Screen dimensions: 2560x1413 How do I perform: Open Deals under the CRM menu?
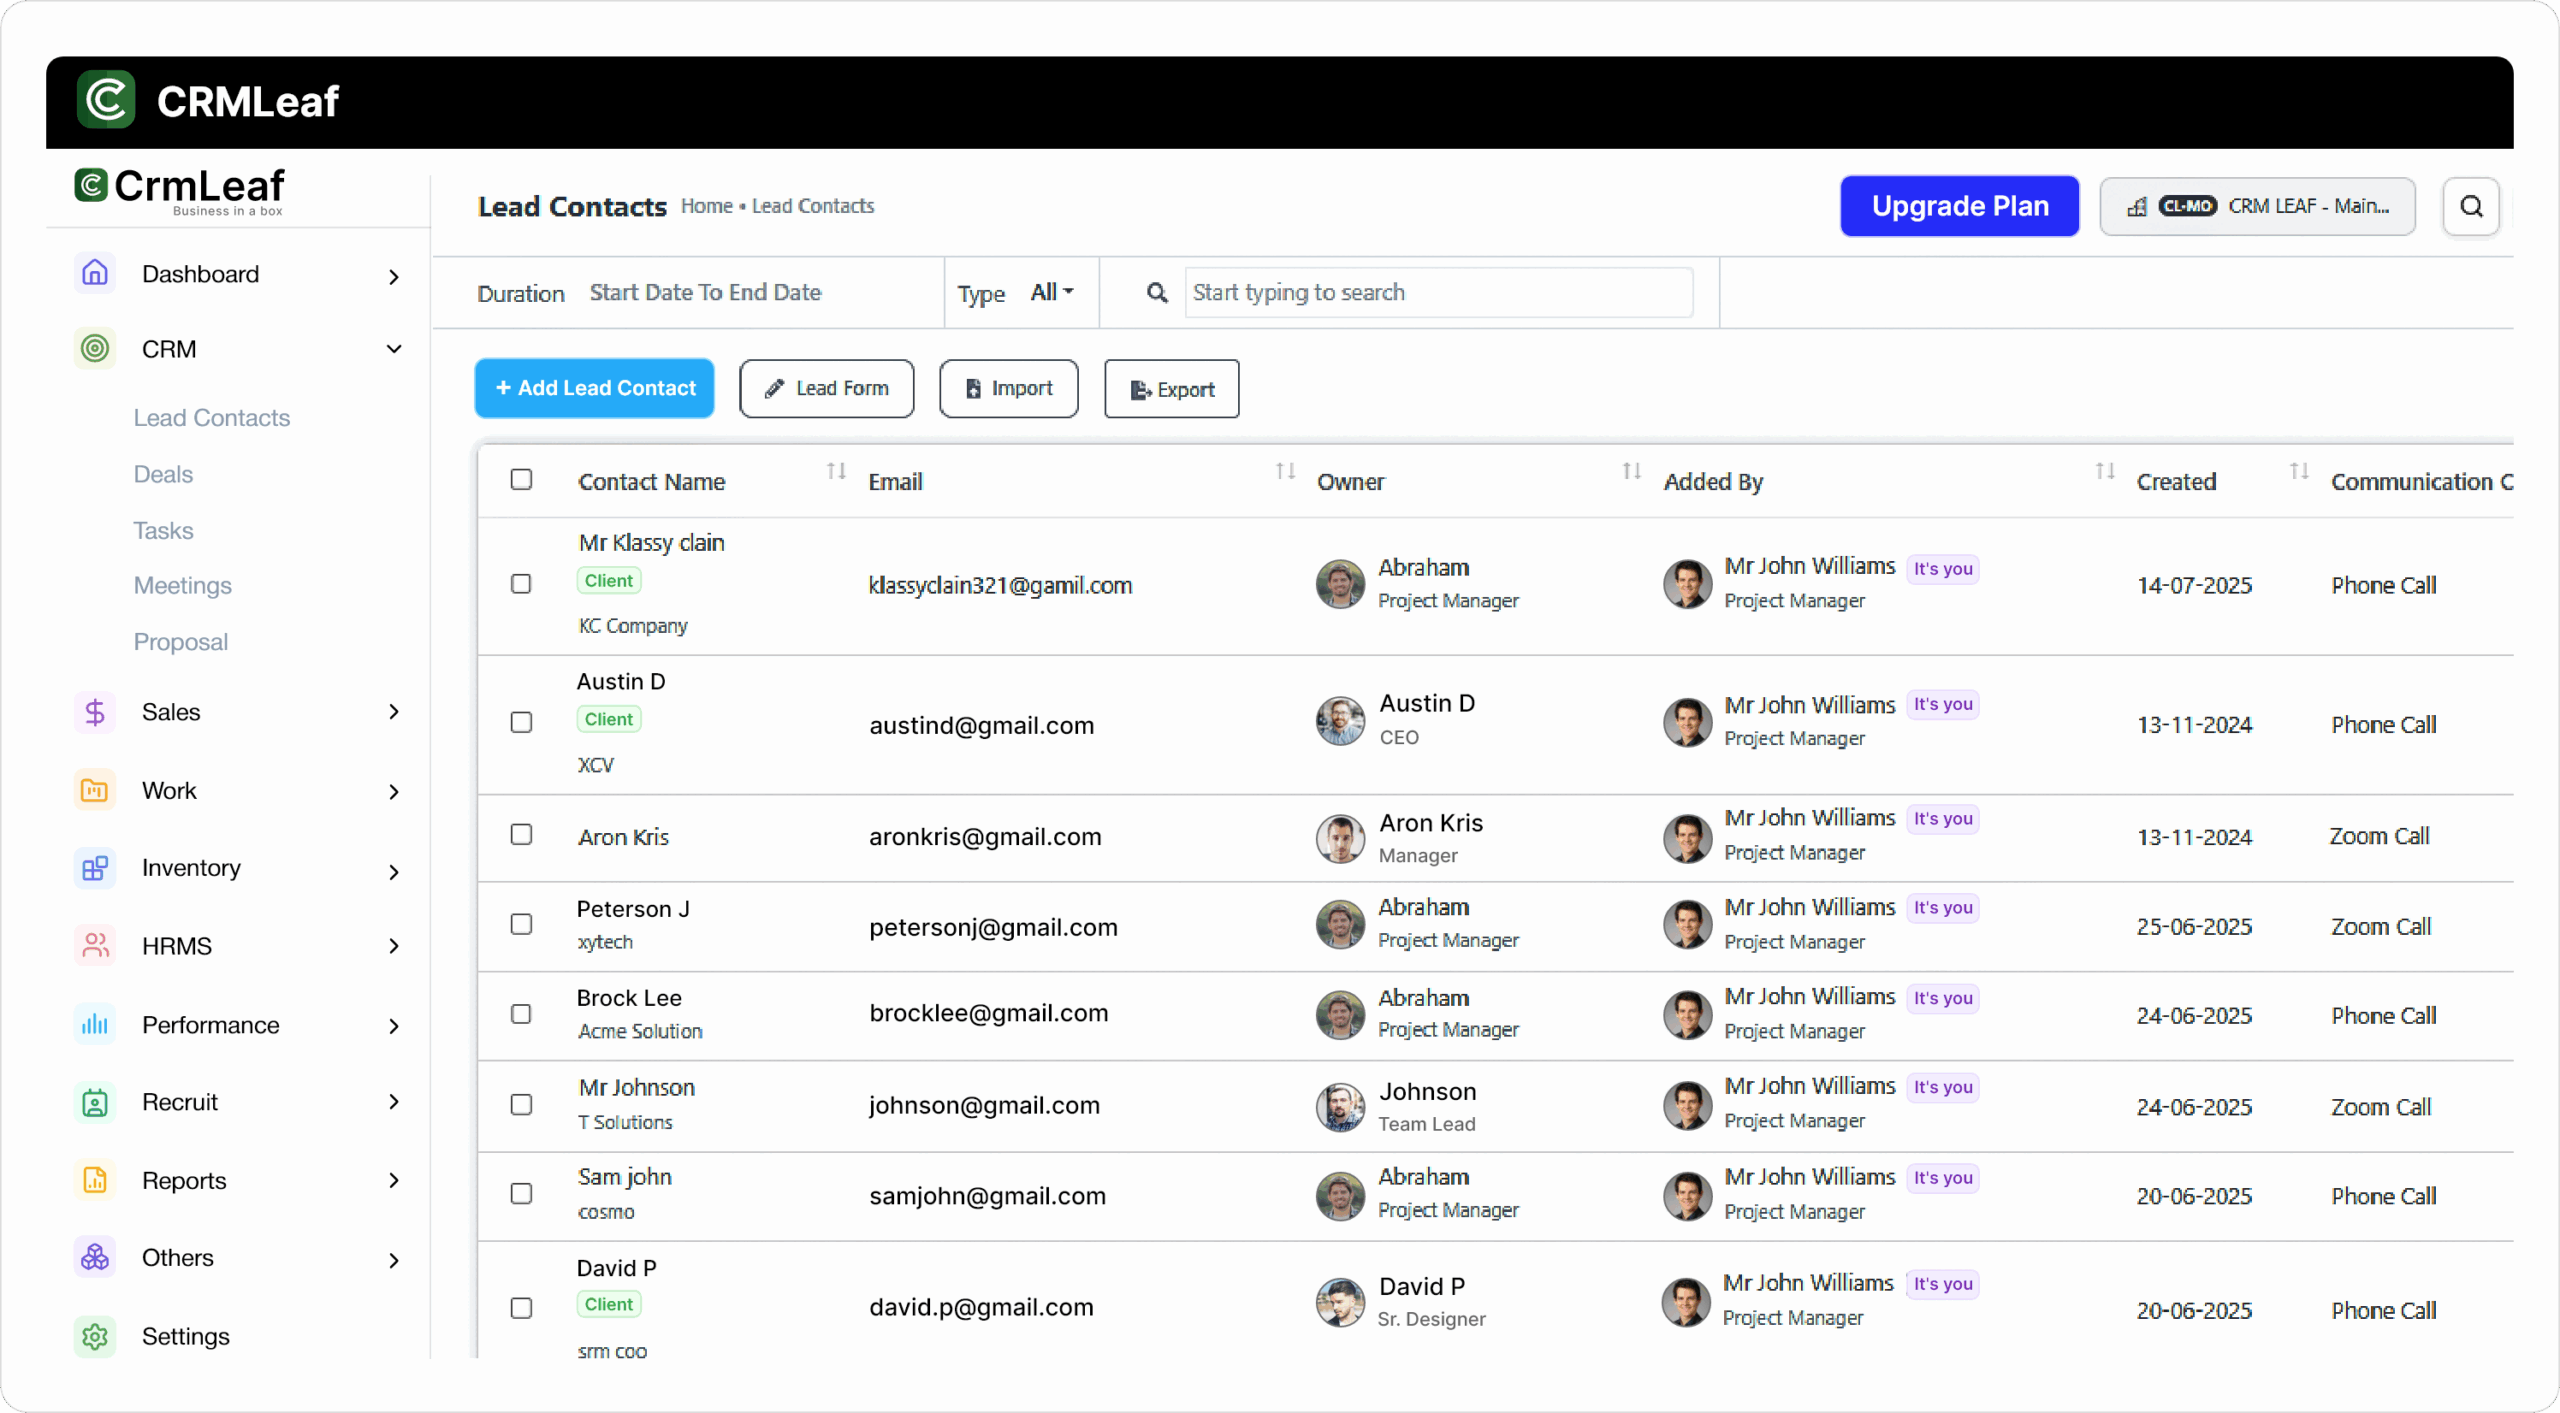pyautogui.click(x=163, y=474)
